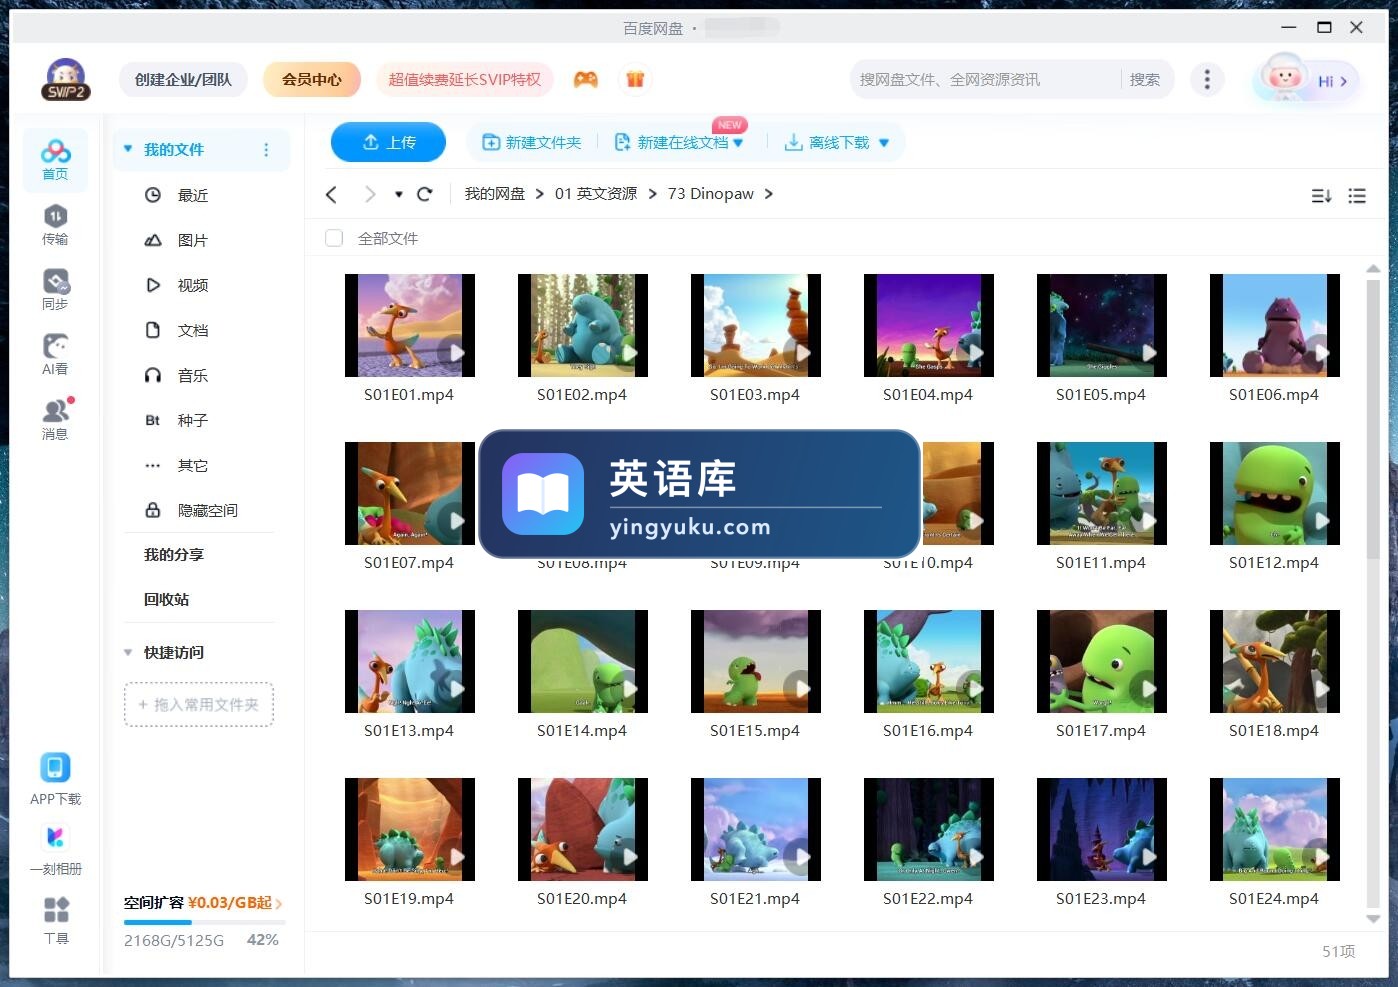The height and width of the screenshot is (987, 1398).
Task: Open the 同步 sync icon
Action: click(55, 290)
